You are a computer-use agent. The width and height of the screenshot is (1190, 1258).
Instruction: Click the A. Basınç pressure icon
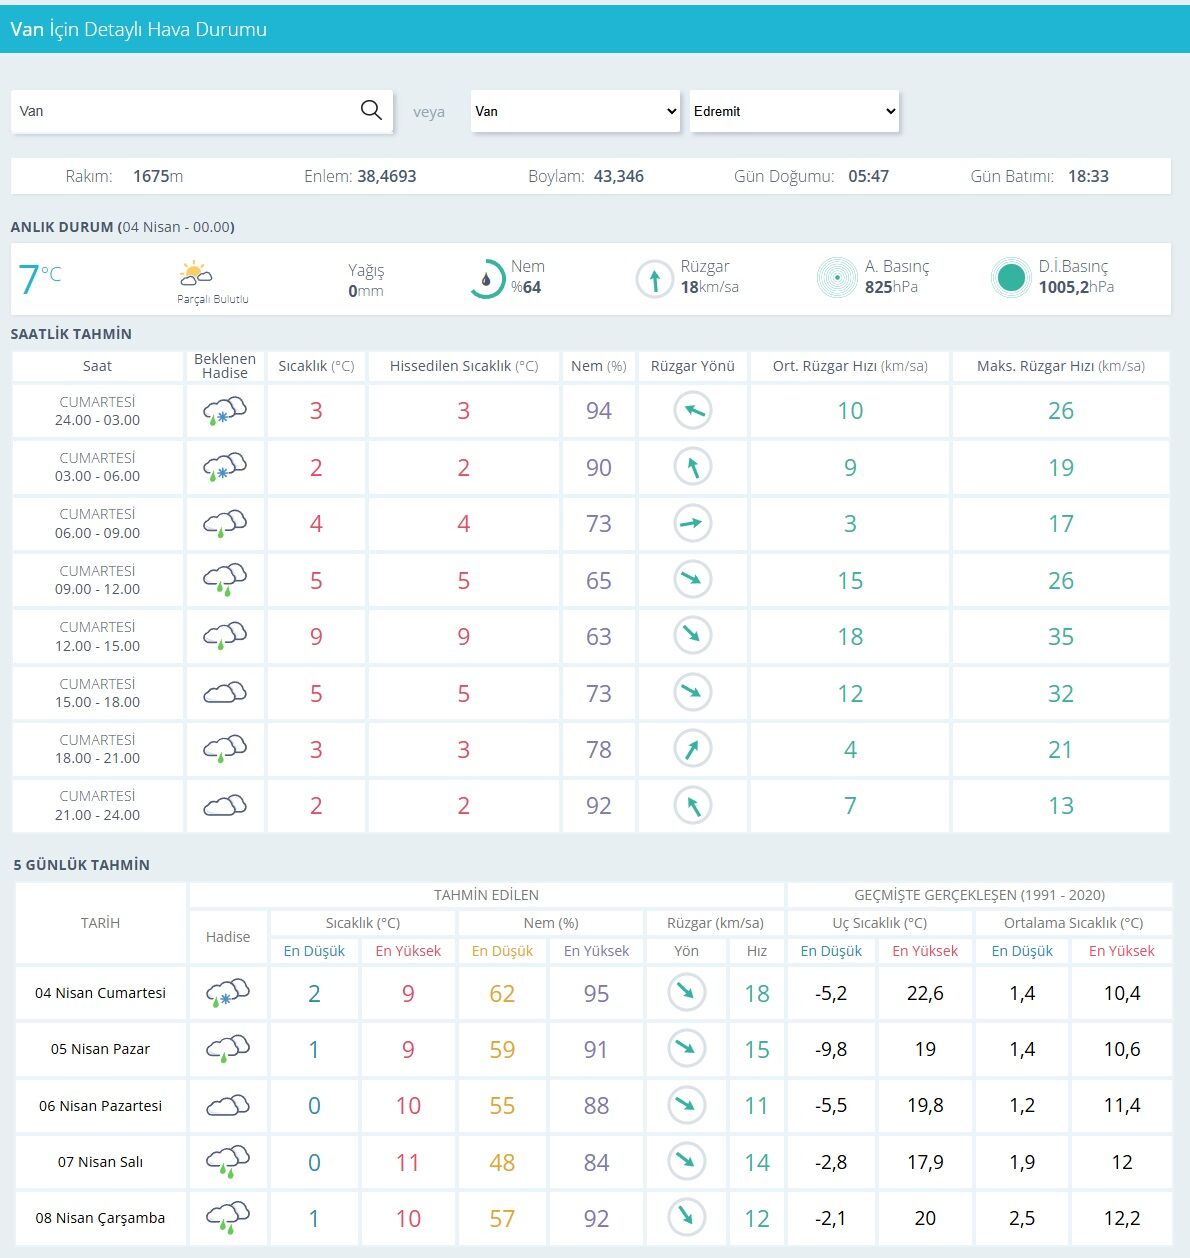pos(837,278)
